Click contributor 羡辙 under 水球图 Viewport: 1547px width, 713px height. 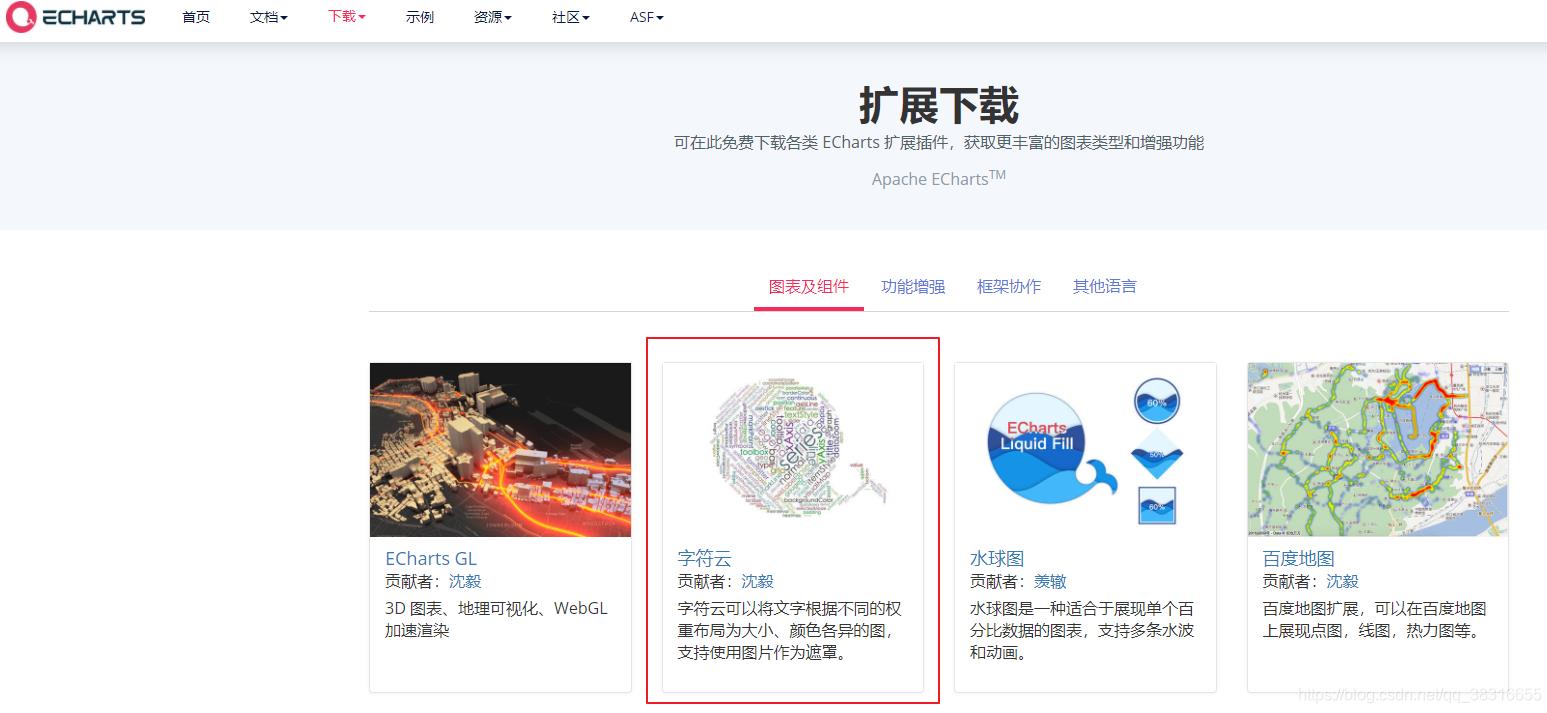(1050, 581)
